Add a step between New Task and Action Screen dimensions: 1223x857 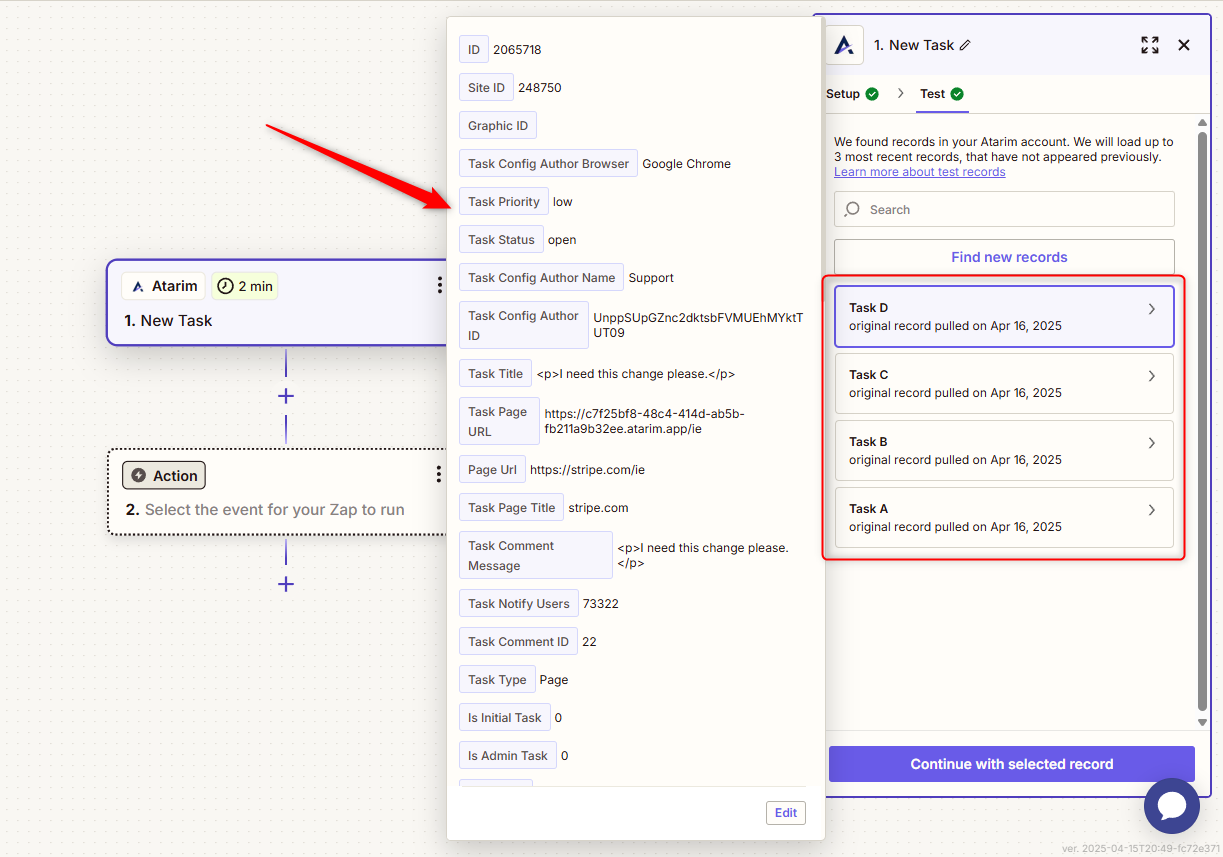click(x=286, y=396)
